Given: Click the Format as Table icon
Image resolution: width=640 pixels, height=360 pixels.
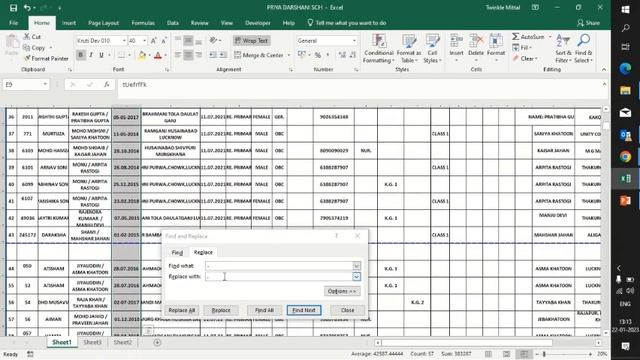Looking at the screenshot, I should [x=409, y=41].
